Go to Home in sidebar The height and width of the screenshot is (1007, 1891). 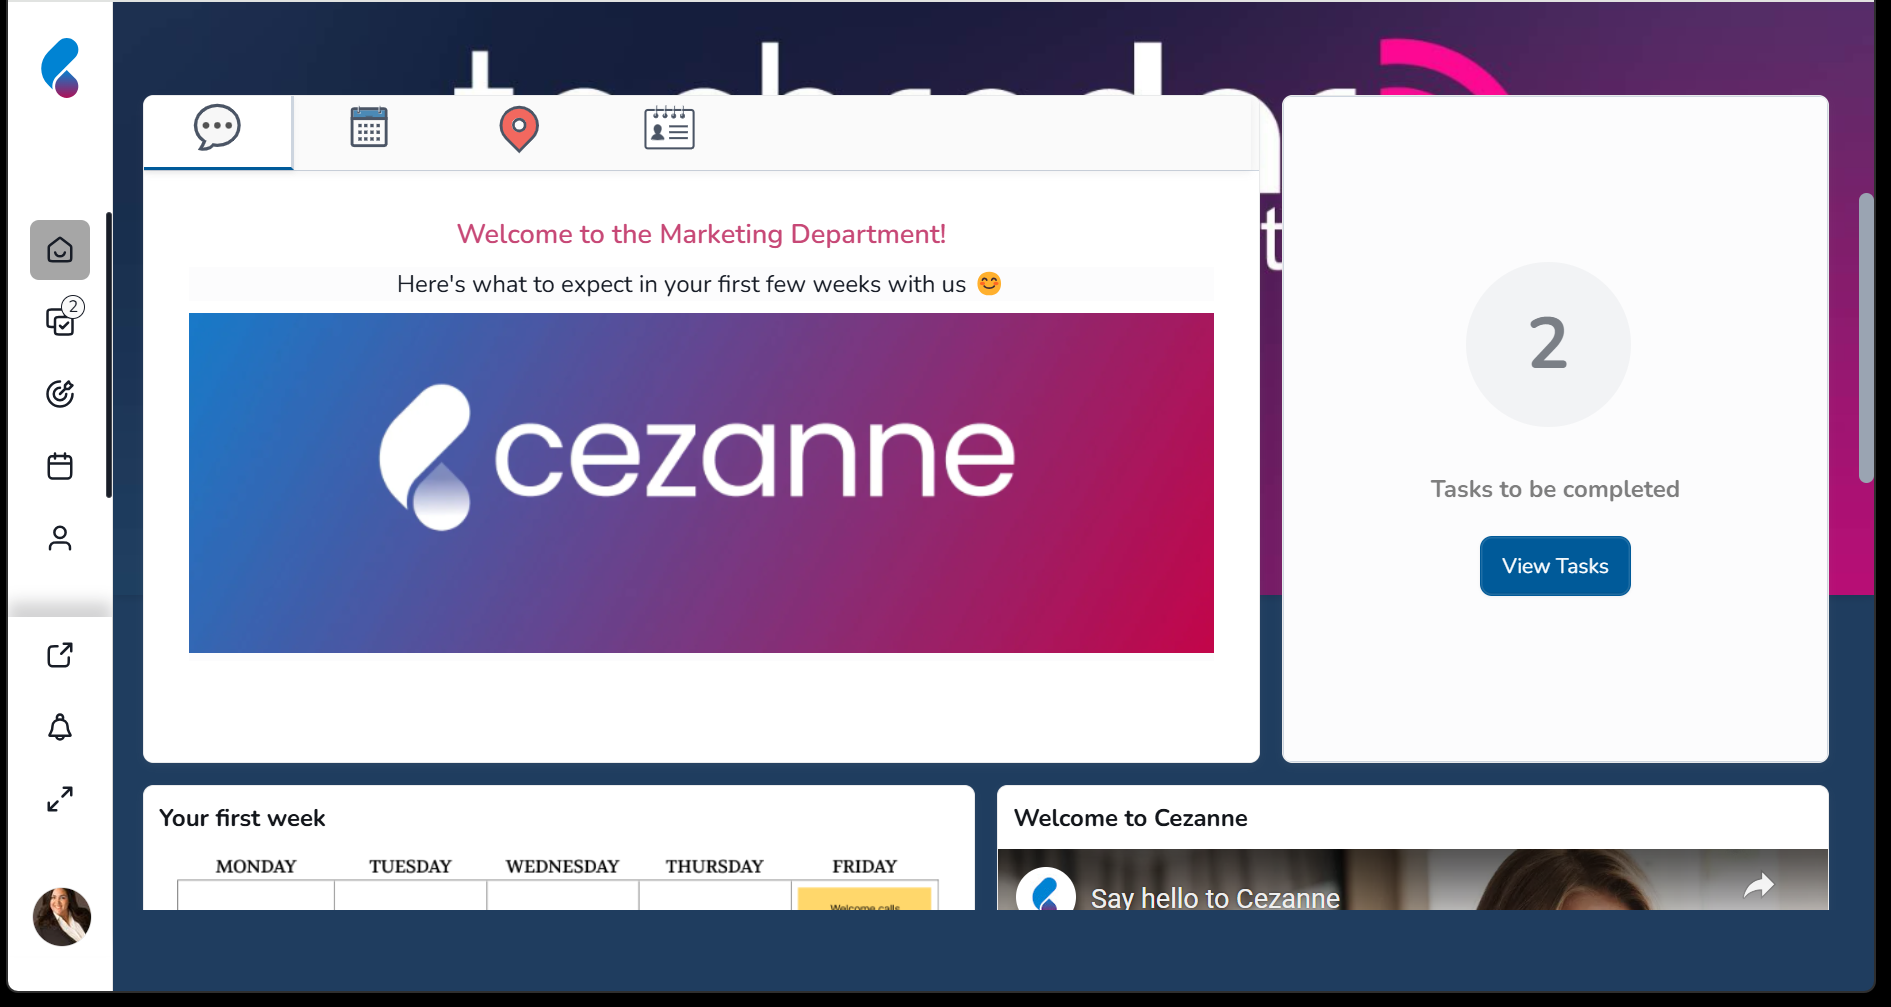[x=60, y=250]
